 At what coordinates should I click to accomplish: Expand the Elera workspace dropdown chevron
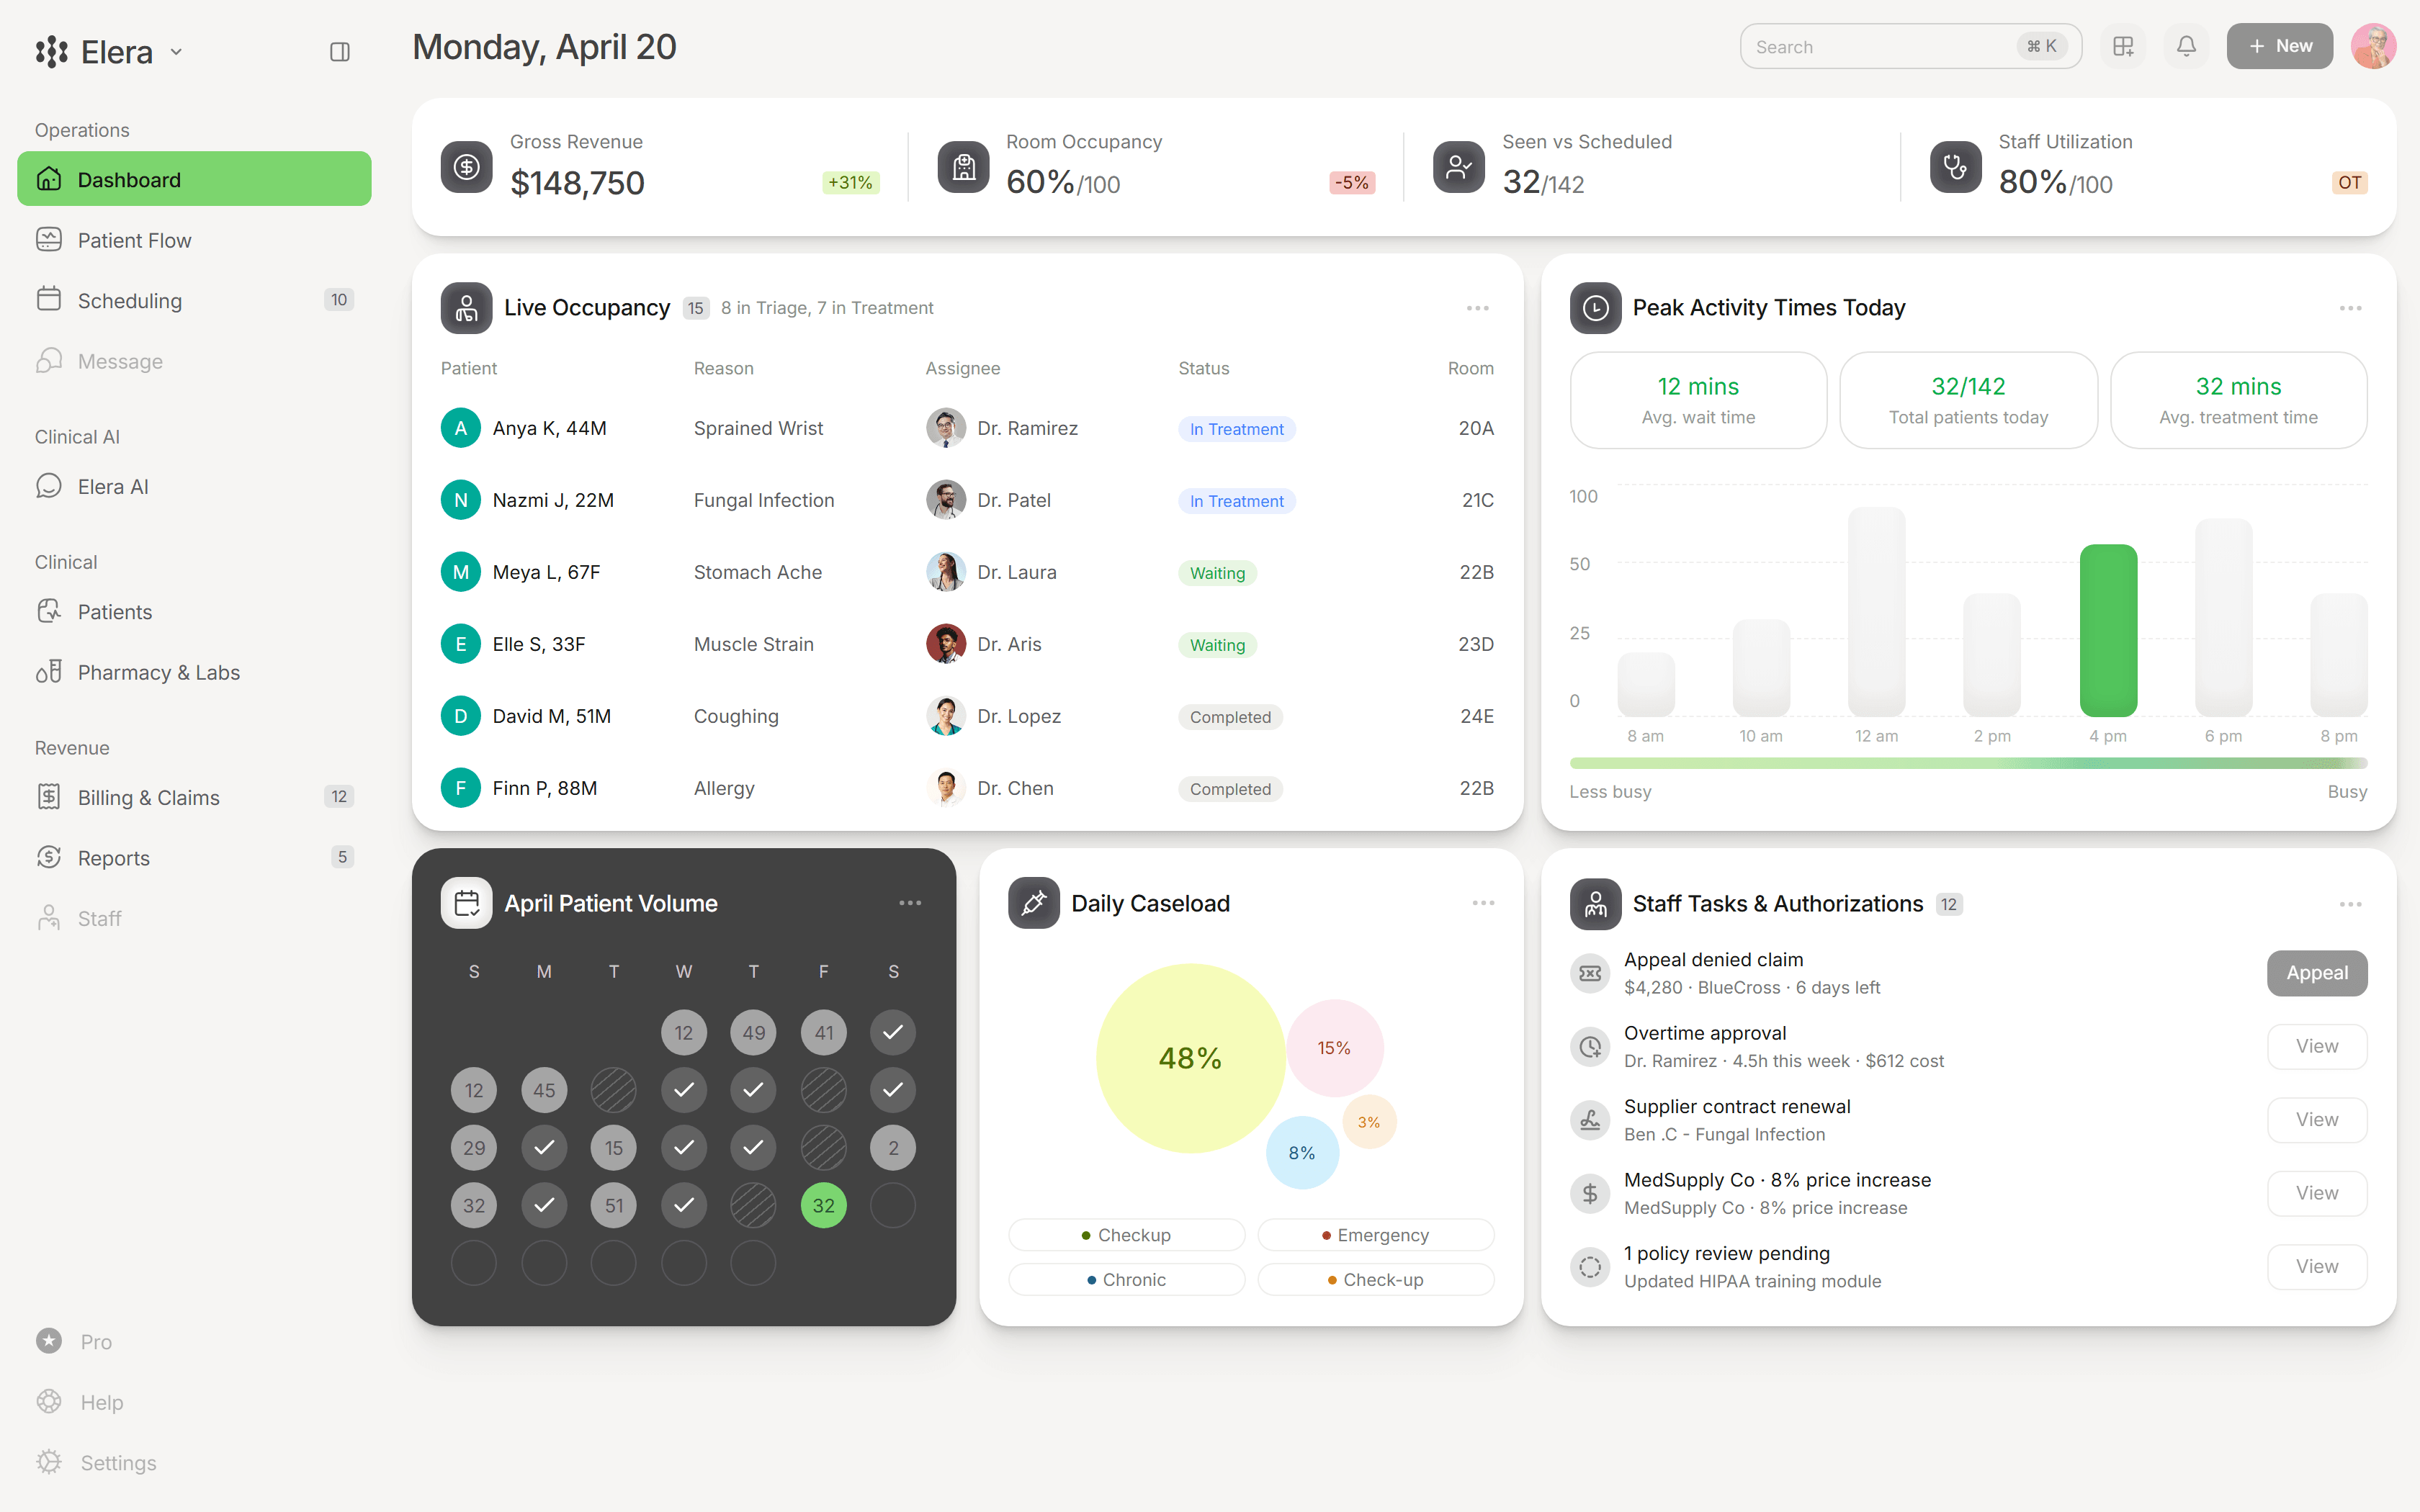tap(176, 51)
